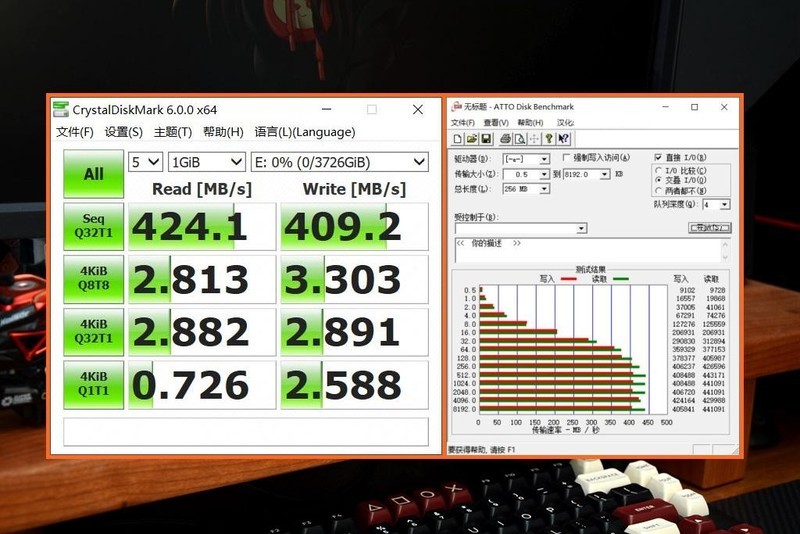Screen dimensions: 800x534
Task: Open CrystalDiskMark 帮助(H) menu
Action: tap(223, 132)
